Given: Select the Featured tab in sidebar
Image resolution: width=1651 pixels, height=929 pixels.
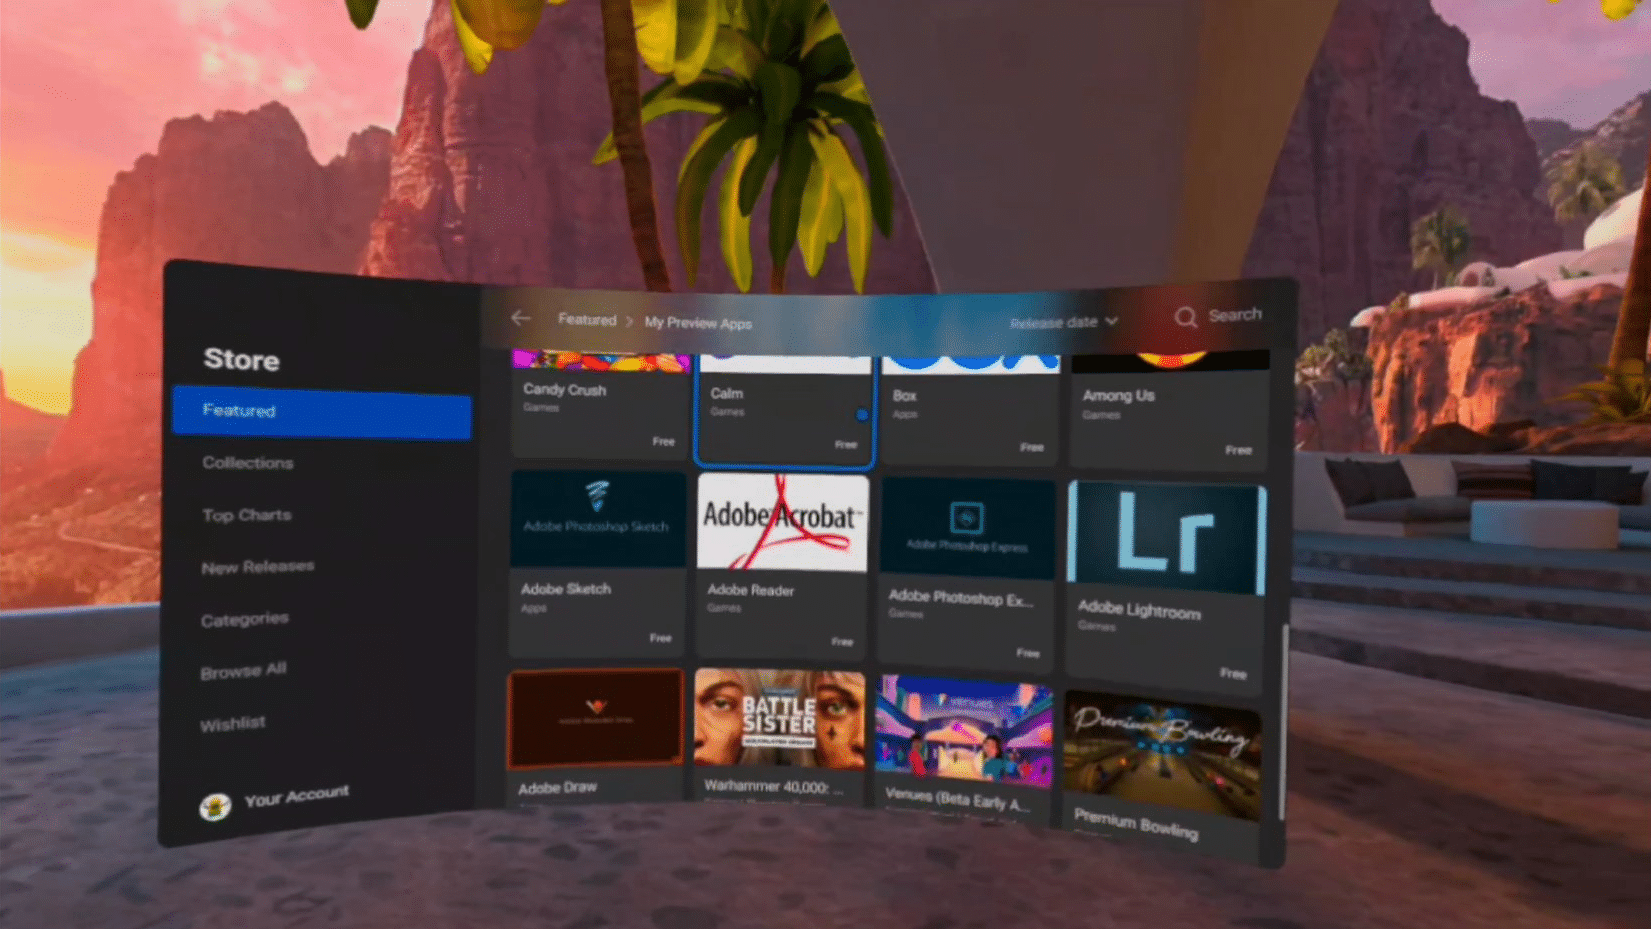Looking at the screenshot, I should click(321, 412).
